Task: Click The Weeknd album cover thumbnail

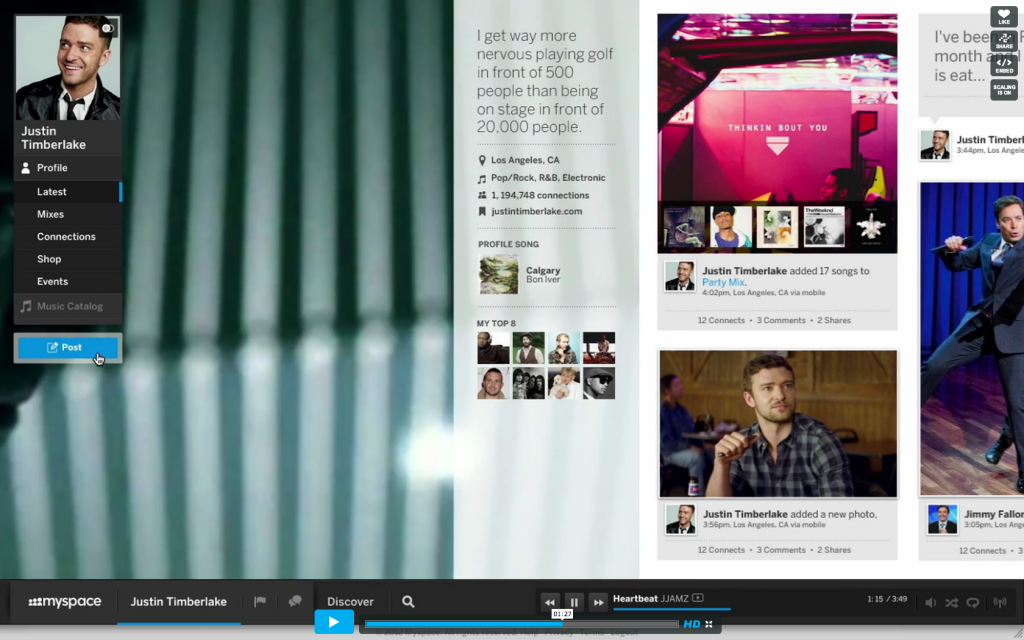Action: point(824,227)
